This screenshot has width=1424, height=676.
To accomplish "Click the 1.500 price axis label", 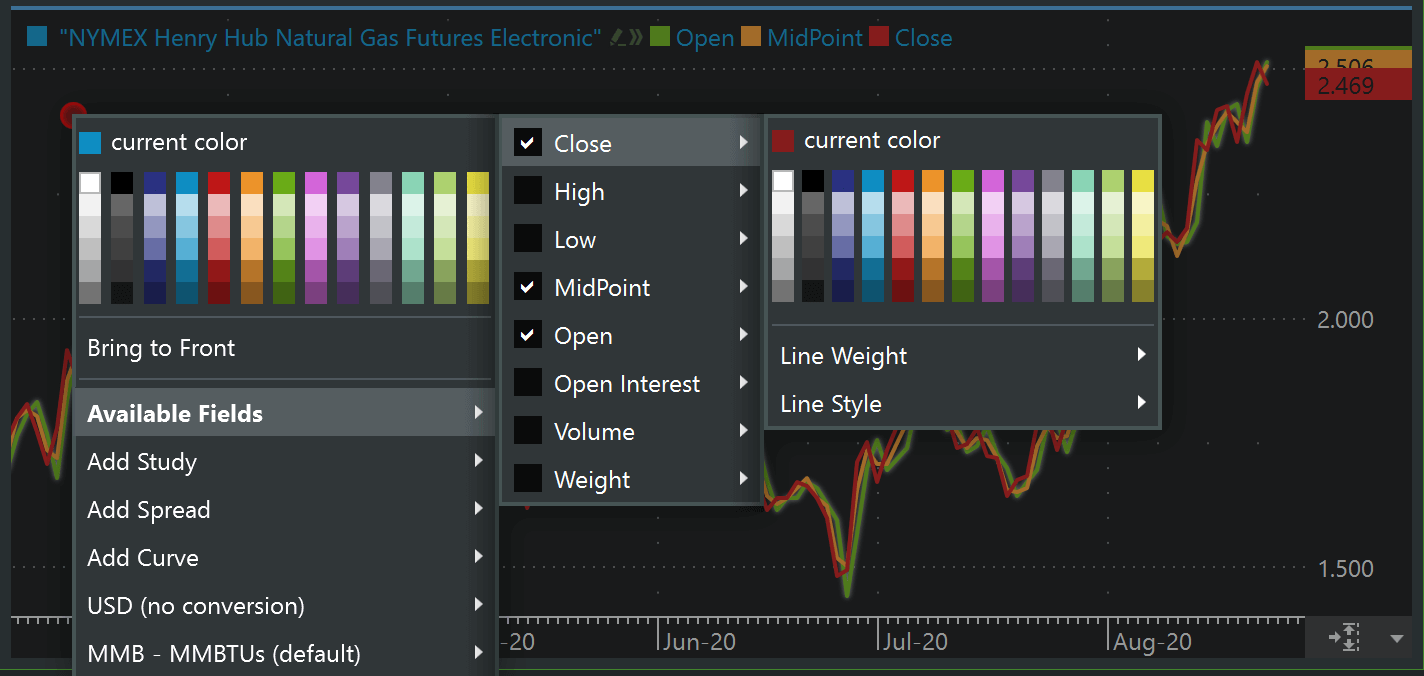I will 1346,569.
